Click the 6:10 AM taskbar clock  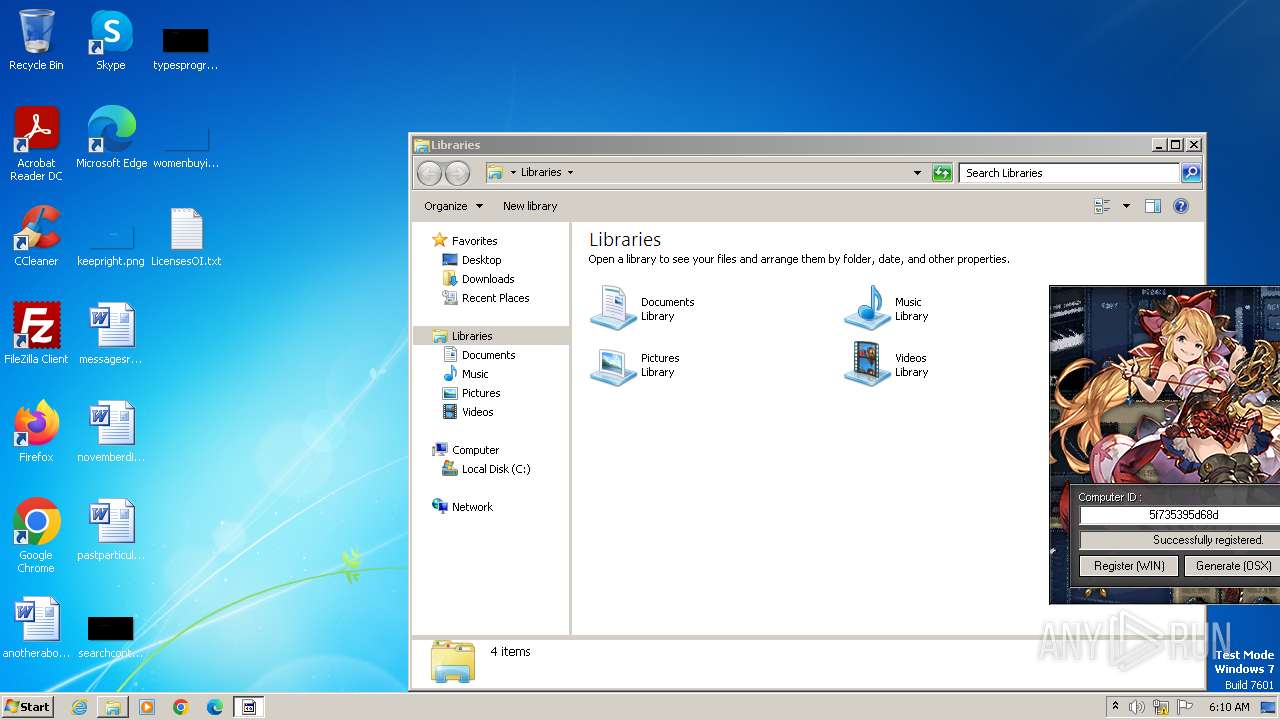[1229, 707]
